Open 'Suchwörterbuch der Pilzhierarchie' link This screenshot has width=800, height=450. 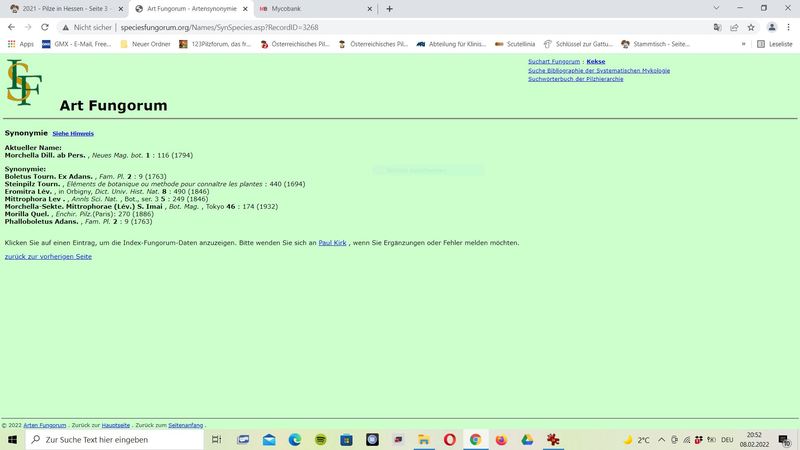(x=576, y=79)
